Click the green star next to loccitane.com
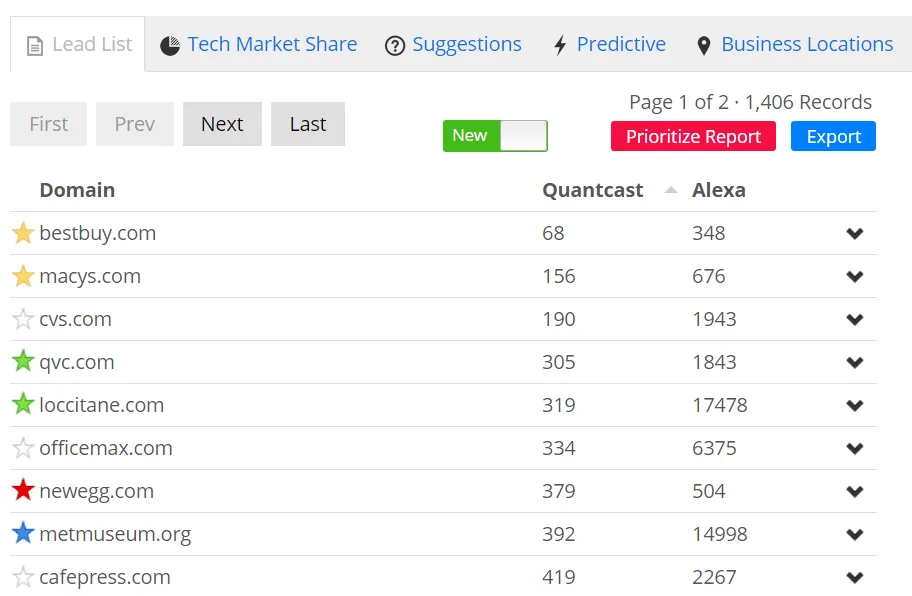Viewport: 912px width, 596px height. coord(23,405)
